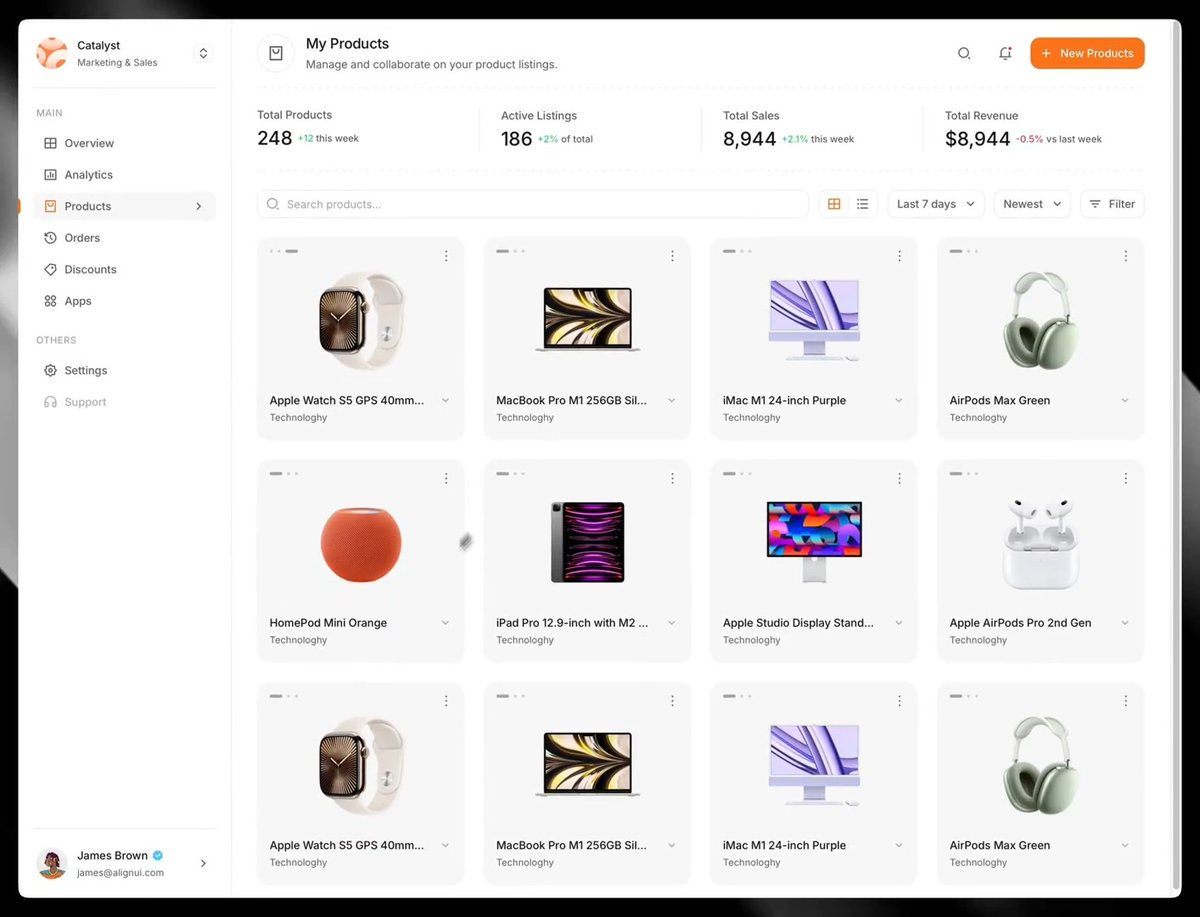Expand iPad Pro 12.9-inch details chevron
Viewport: 1200px width, 917px height.
[x=672, y=623]
